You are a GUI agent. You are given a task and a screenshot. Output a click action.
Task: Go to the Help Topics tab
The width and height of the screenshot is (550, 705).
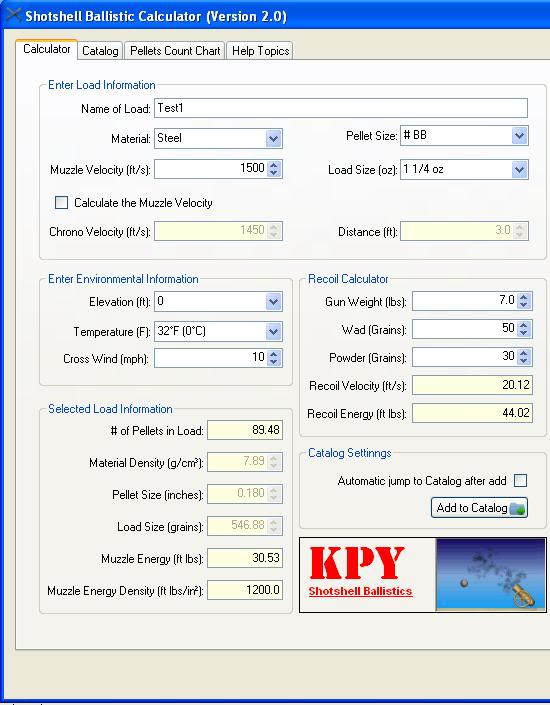(x=260, y=51)
